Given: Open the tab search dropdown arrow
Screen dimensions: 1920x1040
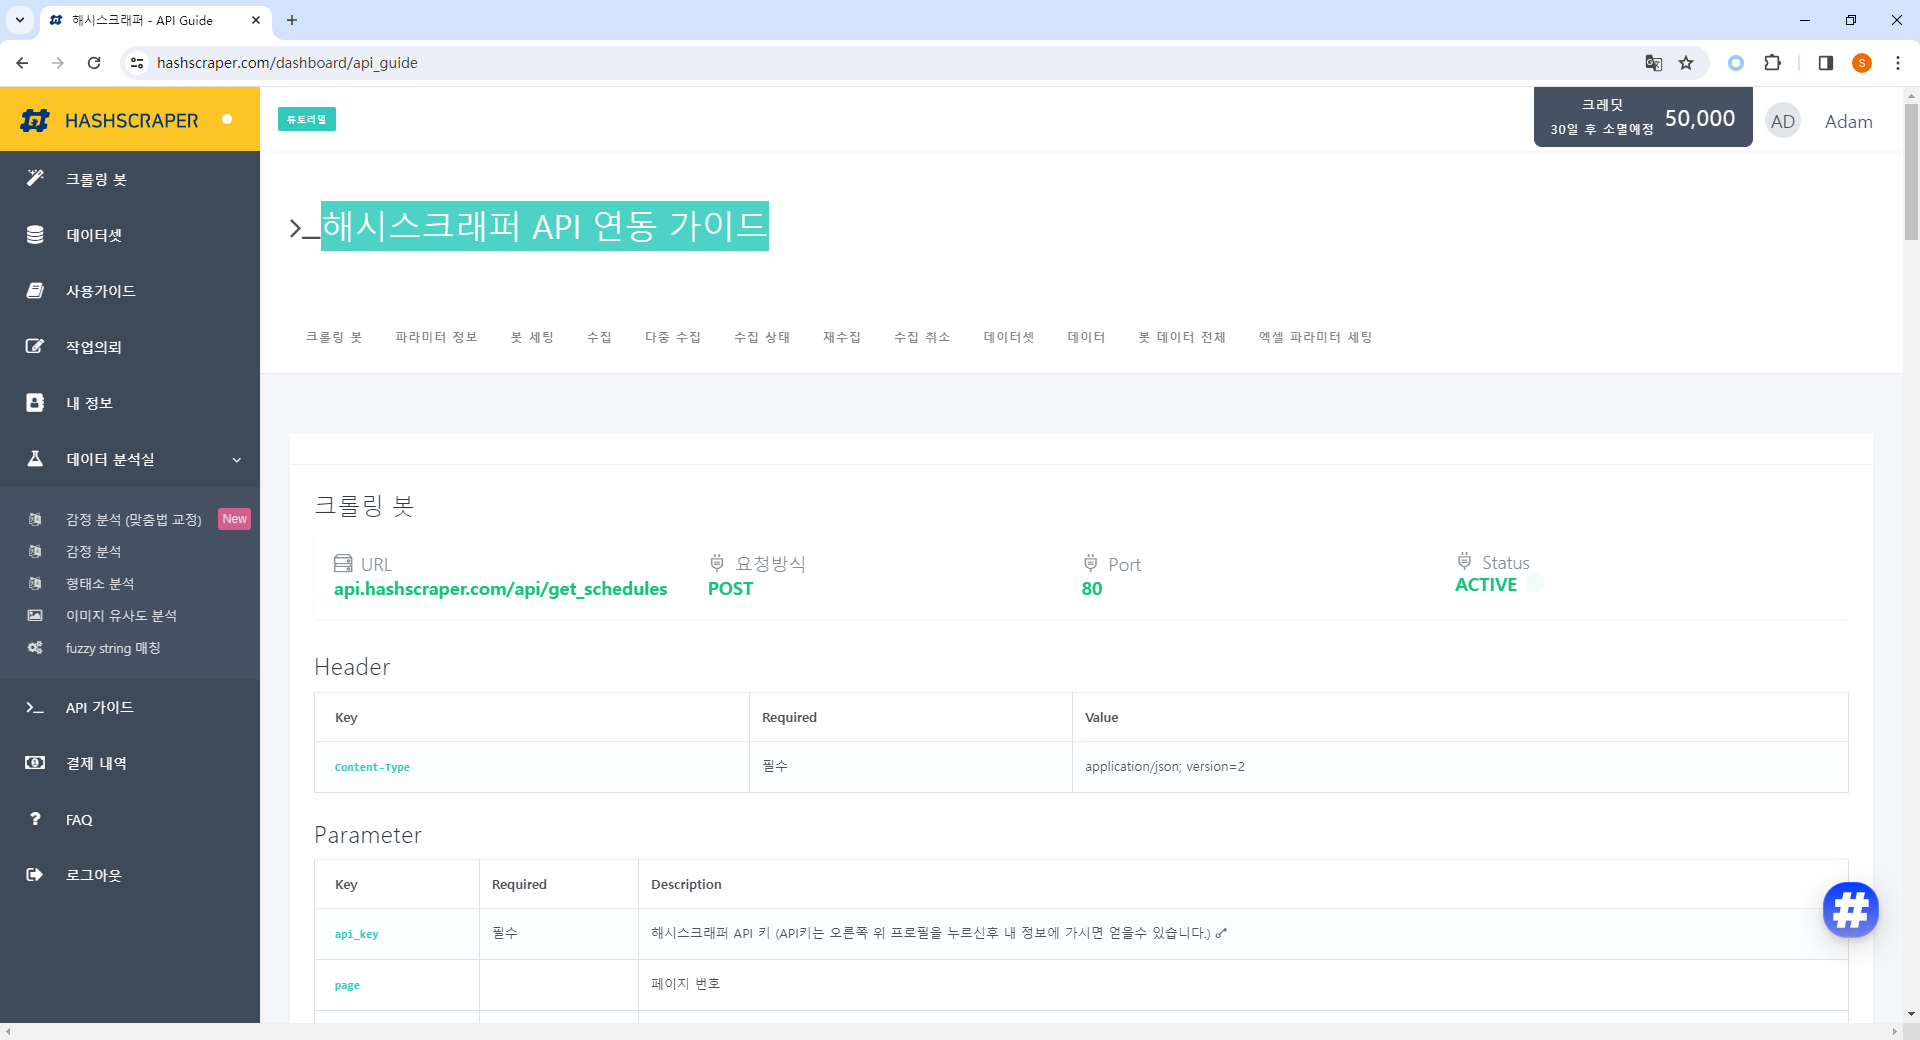Looking at the screenshot, I should 20,20.
